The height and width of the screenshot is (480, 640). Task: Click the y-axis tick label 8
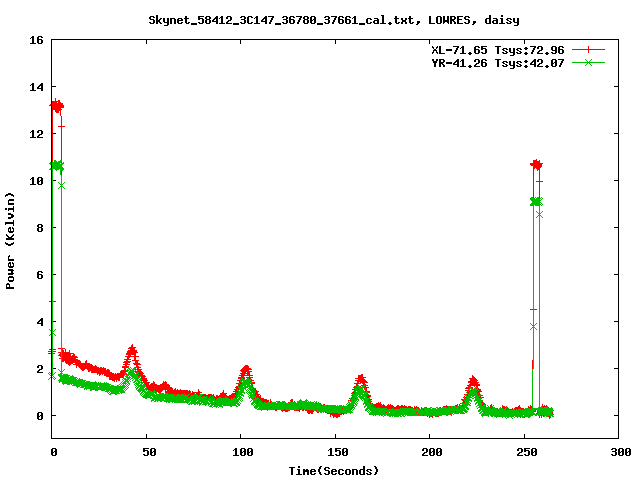pos(40,228)
